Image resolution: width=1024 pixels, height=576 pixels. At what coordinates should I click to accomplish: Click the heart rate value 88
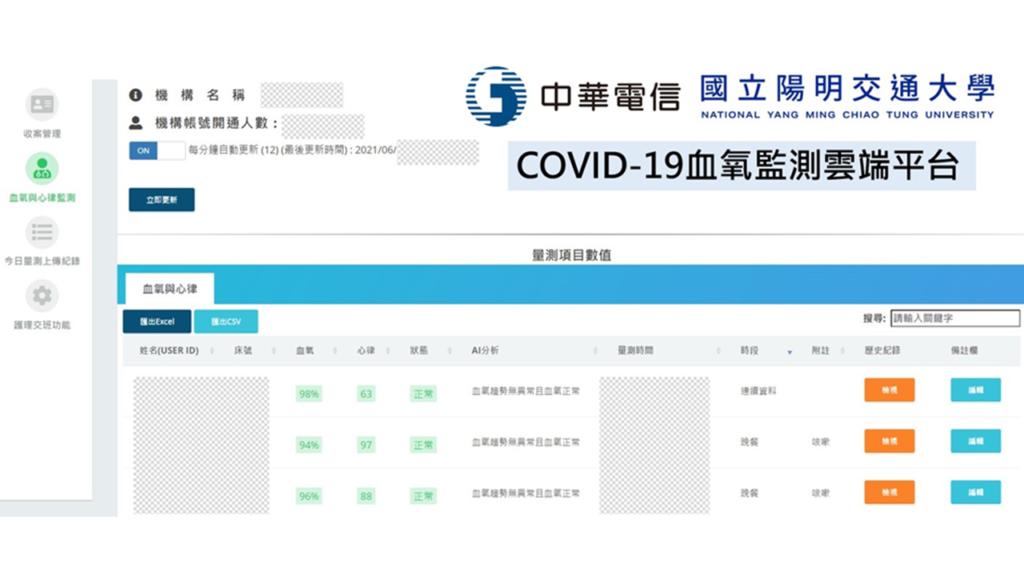coord(366,496)
